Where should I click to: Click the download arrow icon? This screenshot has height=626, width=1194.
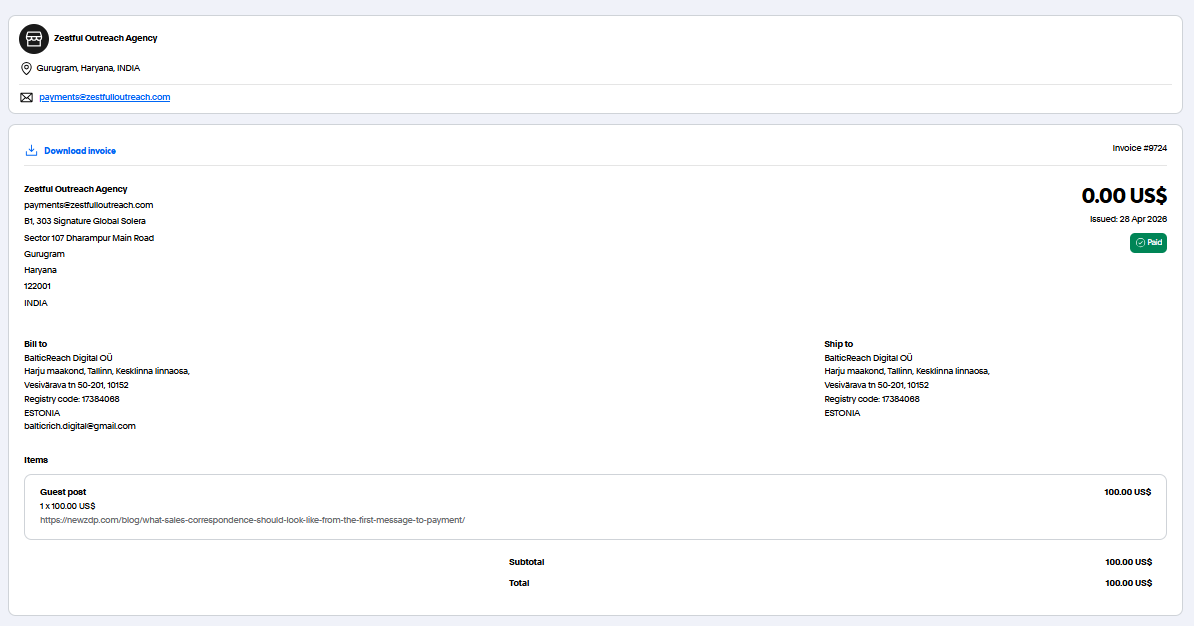click(31, 151)
